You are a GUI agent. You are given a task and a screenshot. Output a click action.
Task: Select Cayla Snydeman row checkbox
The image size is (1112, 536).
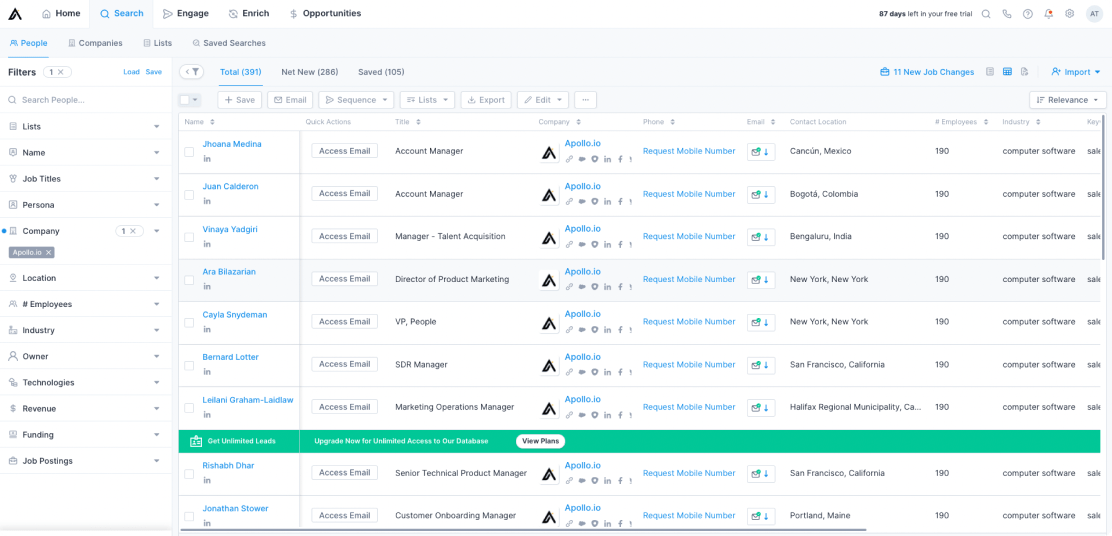tap(189, 323)
